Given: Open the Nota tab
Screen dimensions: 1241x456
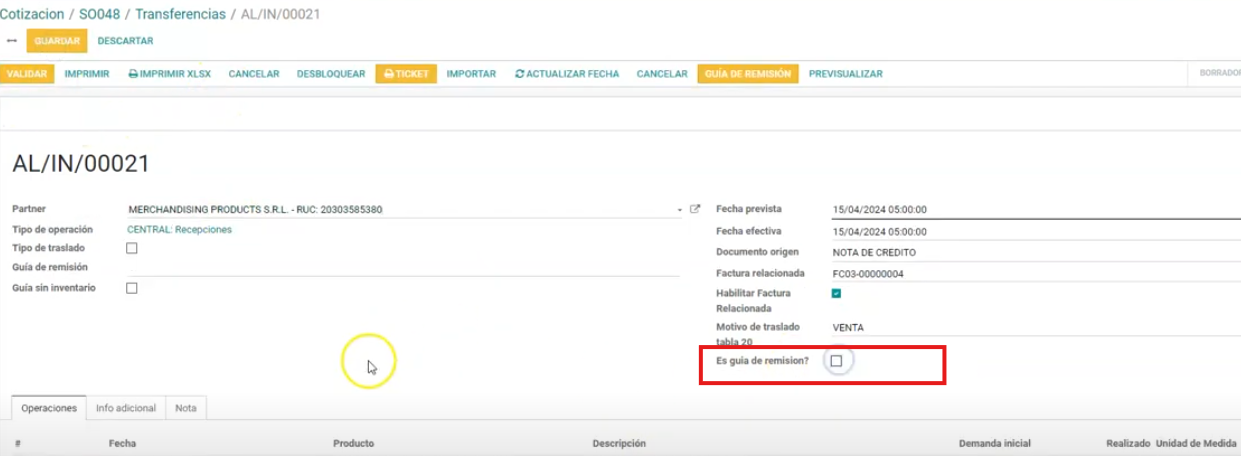Looking at the screenshot, I should click(186, 408).
